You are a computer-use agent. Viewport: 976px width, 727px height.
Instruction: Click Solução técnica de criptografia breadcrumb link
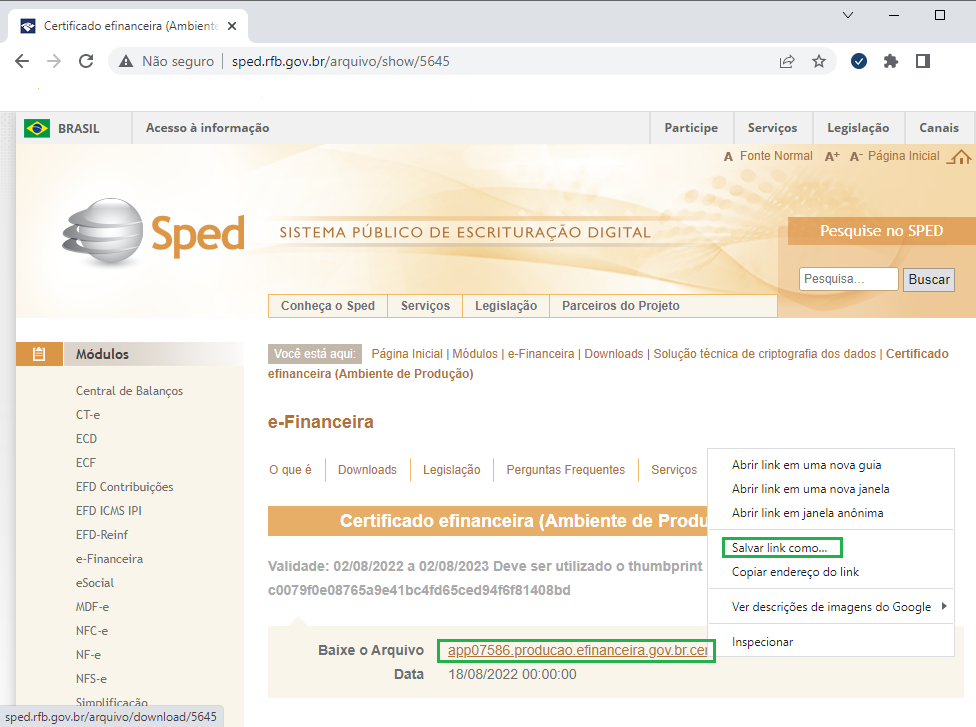764,354
